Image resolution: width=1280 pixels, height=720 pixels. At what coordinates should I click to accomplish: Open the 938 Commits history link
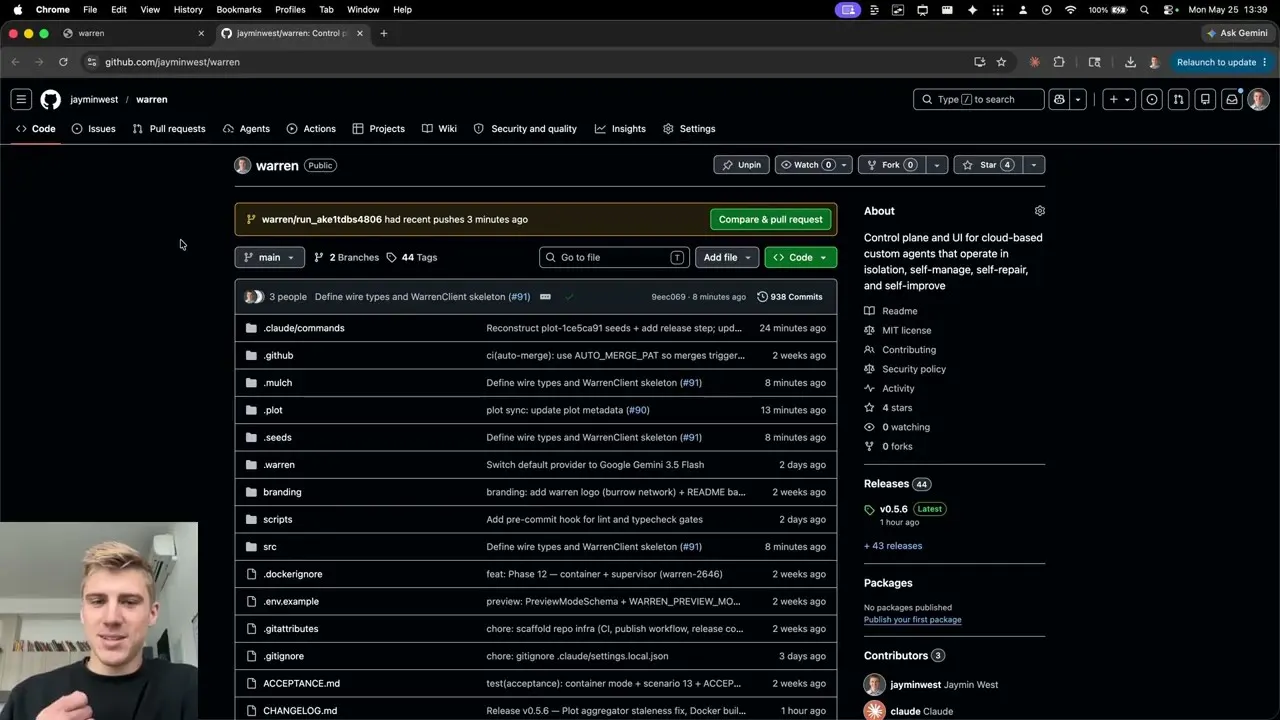point(790,297)
